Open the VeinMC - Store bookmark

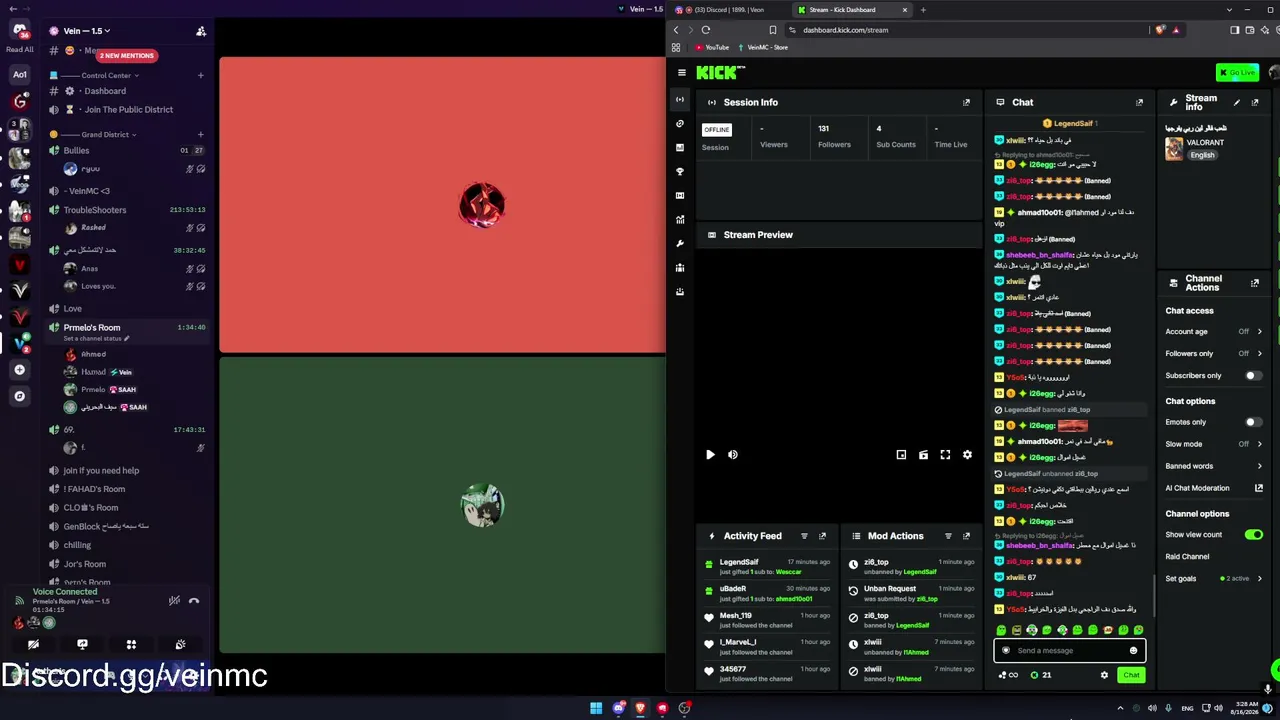coord(763,48)
